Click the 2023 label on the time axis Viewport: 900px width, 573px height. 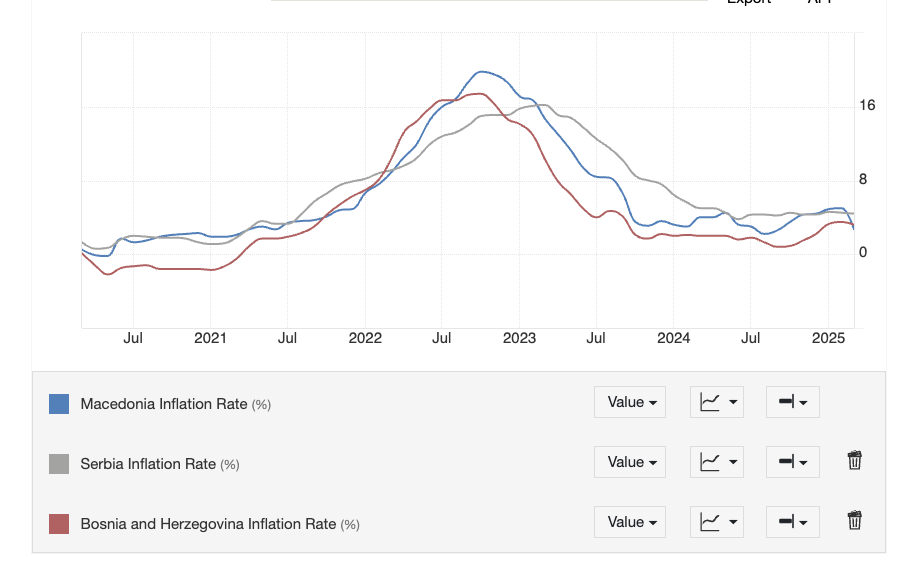coord(519,338)
